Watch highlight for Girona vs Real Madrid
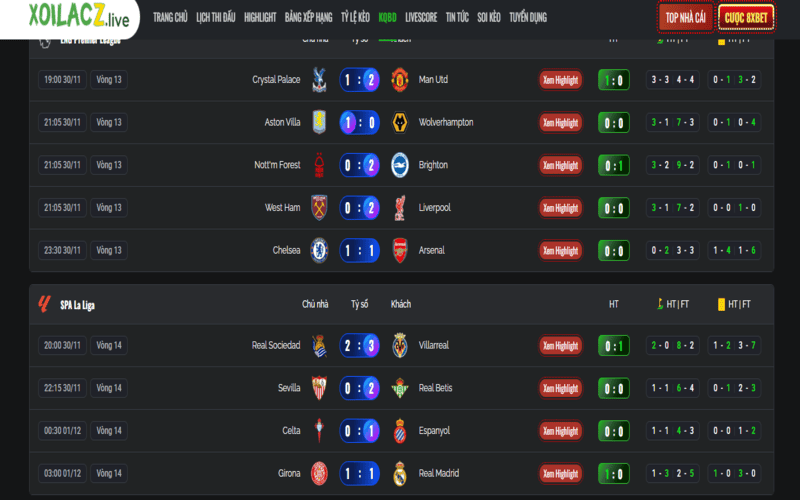Screen dimensions: 800x500 (x=560, y=473)
